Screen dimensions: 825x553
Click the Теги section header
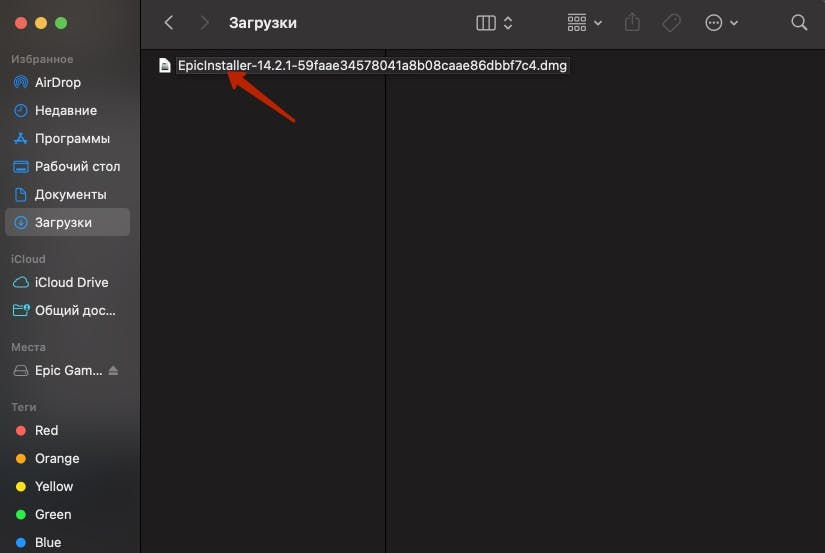click(x=24, y=407)
